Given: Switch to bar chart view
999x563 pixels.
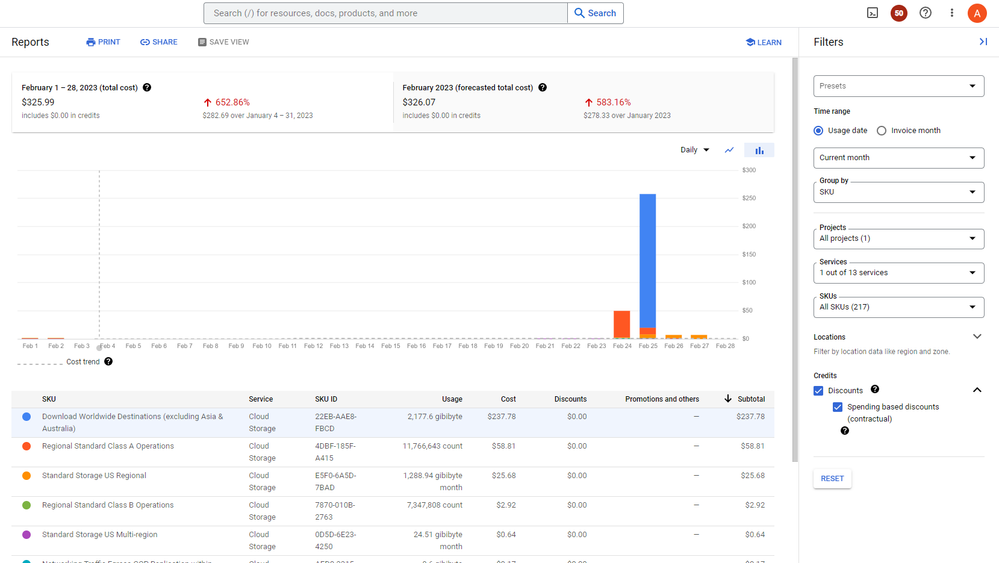Looking at the screenshot, I should click(x=759, y=150).
